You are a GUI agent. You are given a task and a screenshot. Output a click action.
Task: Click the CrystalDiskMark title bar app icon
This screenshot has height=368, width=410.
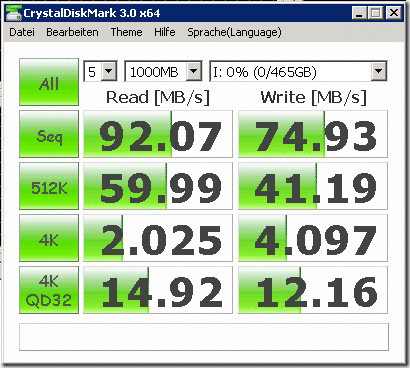tap(14, 13)
